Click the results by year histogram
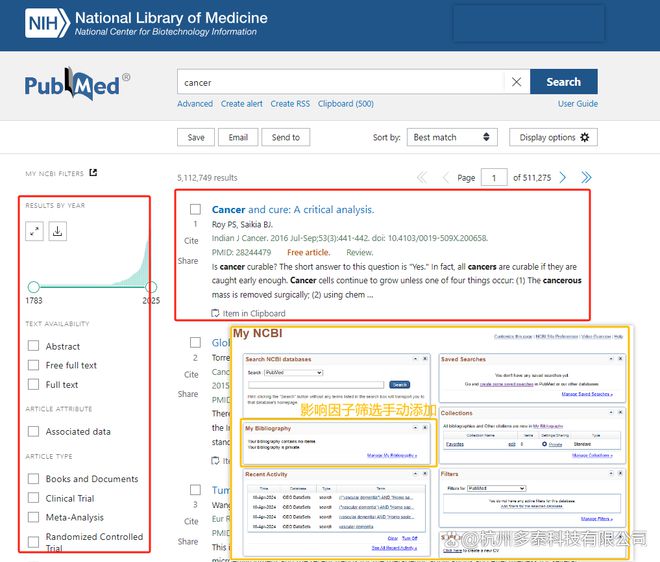This screenshot has height=562, width=660. pyautogui.click(x=130, y=263)
